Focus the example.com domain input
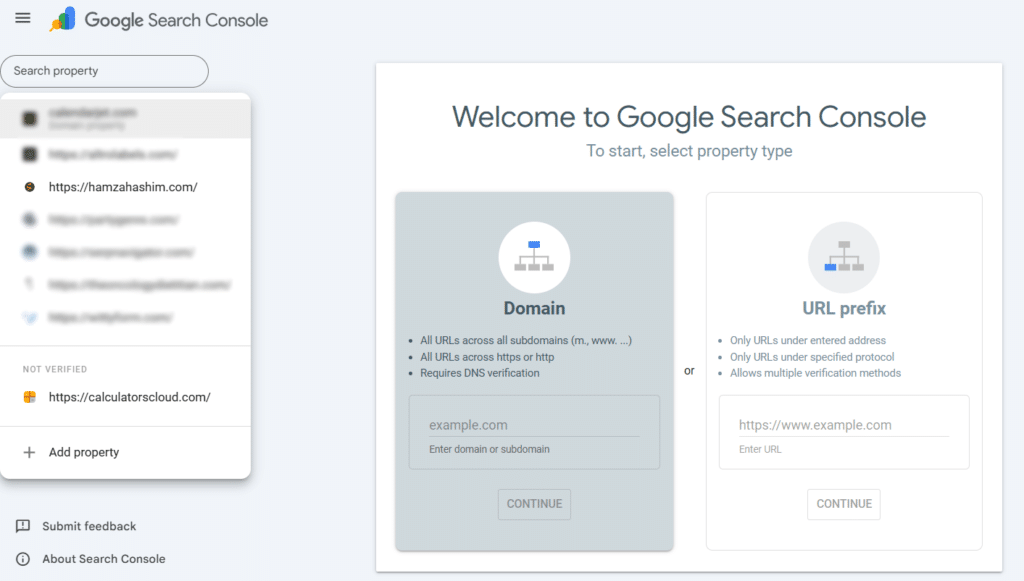The image size is (1024, 581). [x=534, y=425]
